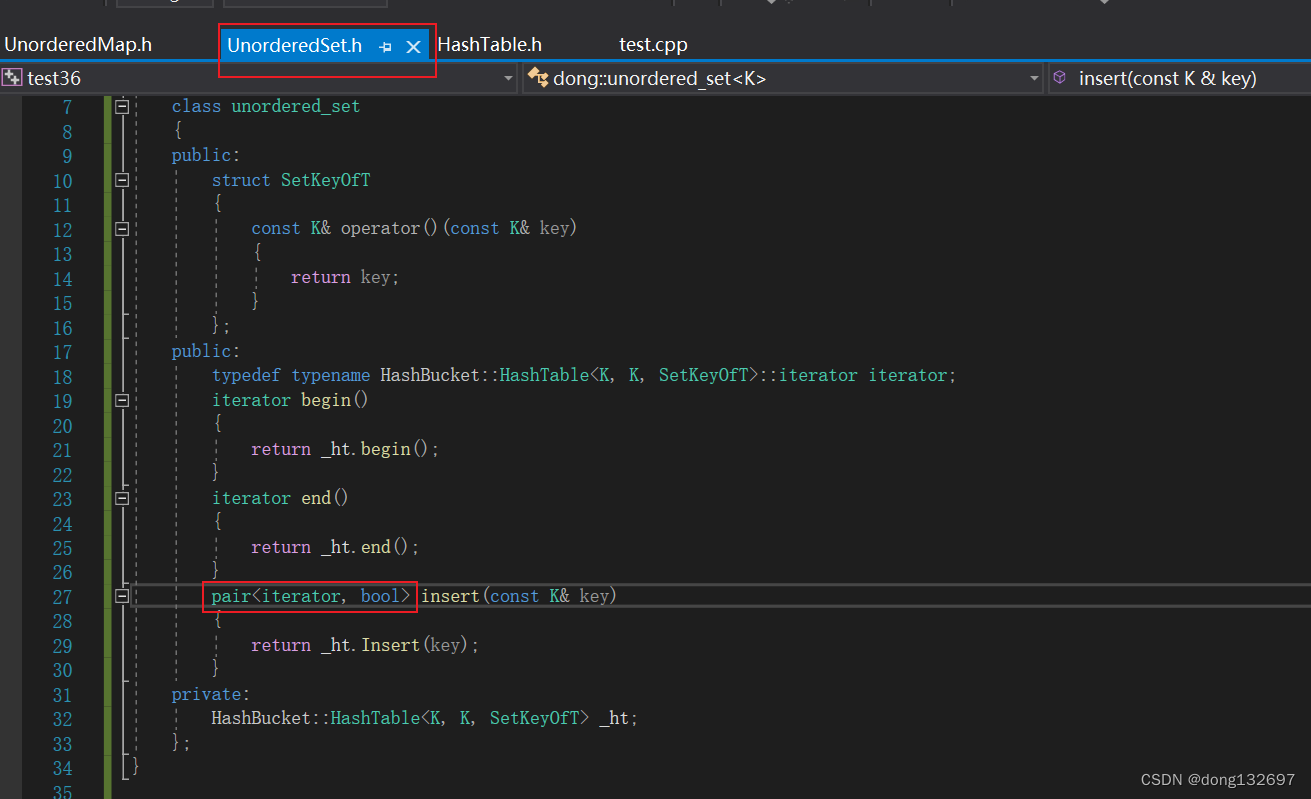Click 'return key;' statement on line 14

[345, 278]
